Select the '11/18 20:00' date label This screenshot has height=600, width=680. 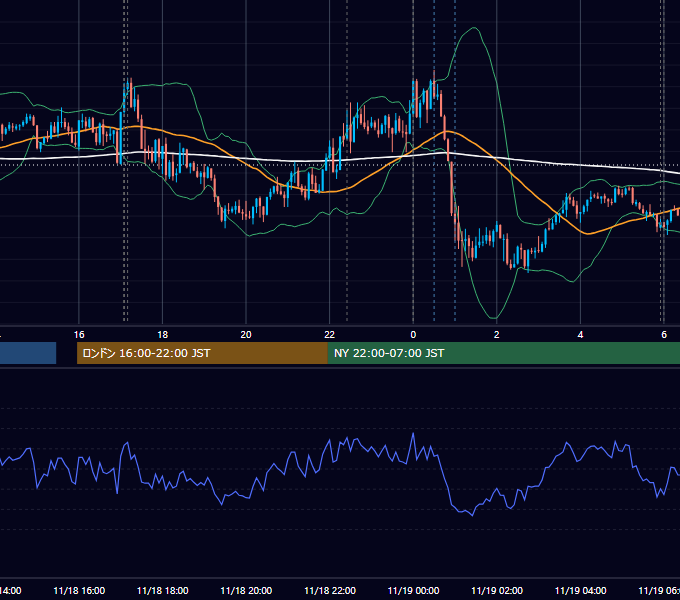point(246,590)
